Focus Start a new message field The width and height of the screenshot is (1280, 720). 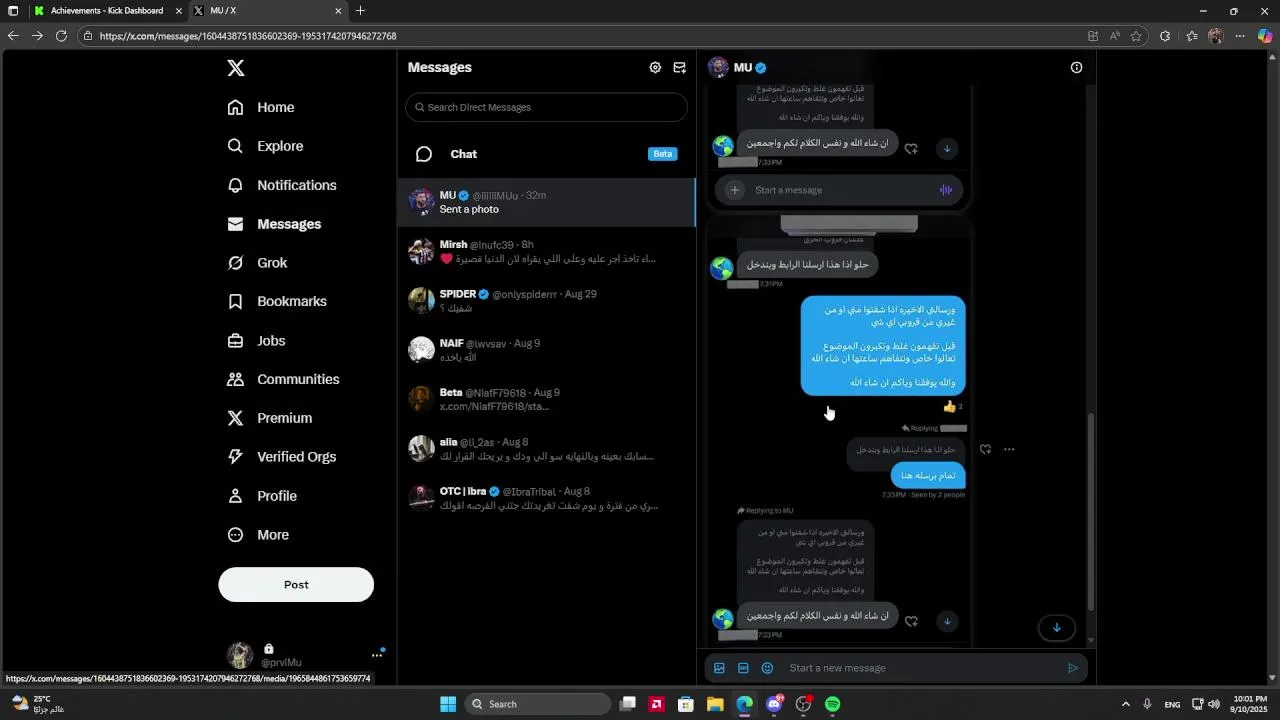tap(920, 668)
